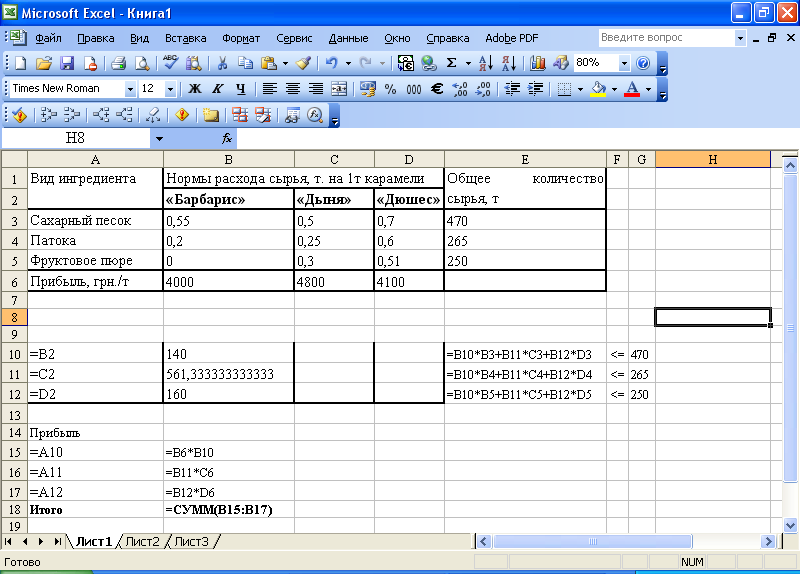This screenshot has height=574, width=800.
Task: Select column H header
Action: point(713,160)
